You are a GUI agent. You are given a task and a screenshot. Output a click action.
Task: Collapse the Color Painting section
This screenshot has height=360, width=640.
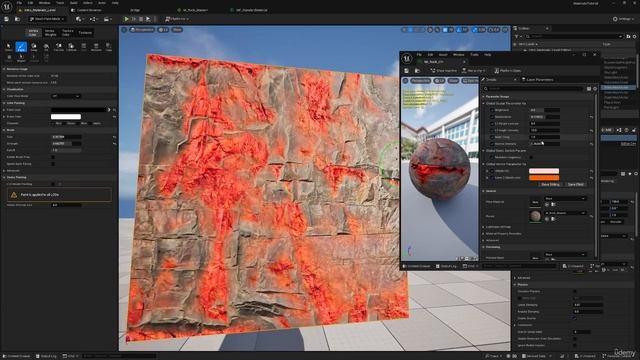[x=4, y=103]
